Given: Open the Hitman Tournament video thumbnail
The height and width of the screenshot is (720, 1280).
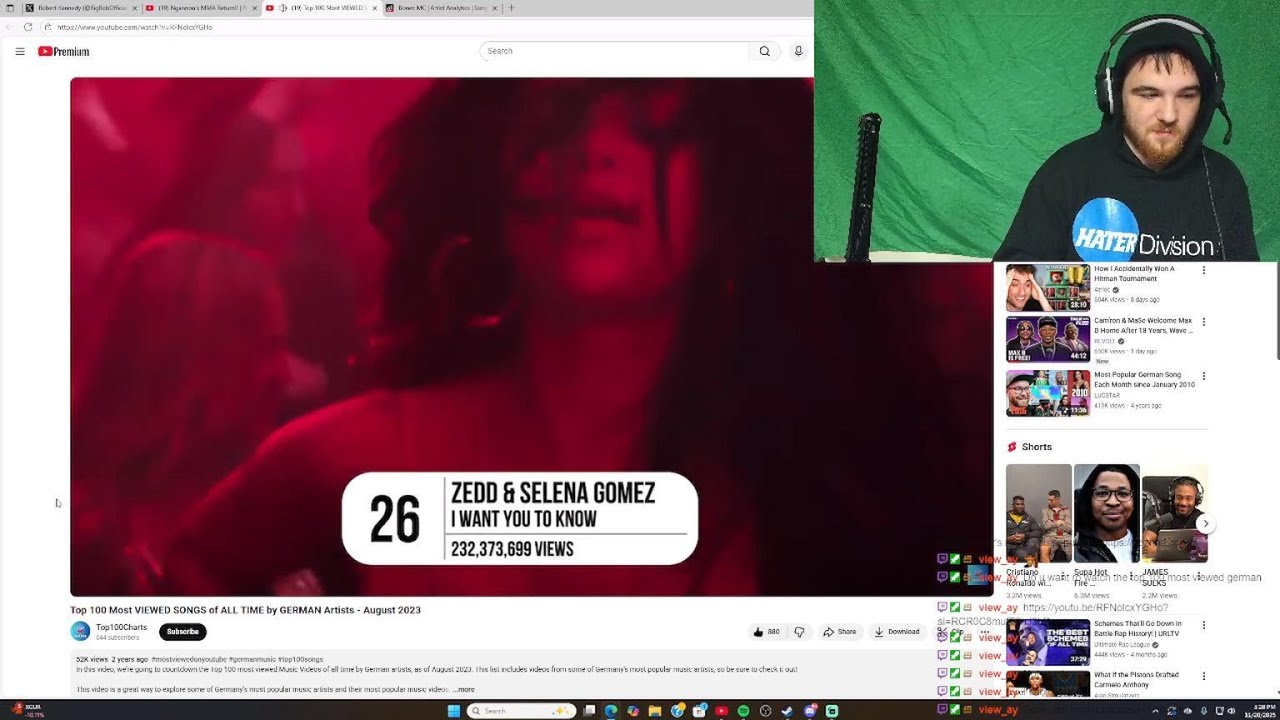Looking at the screenshot, I should tap(1048, 288).
